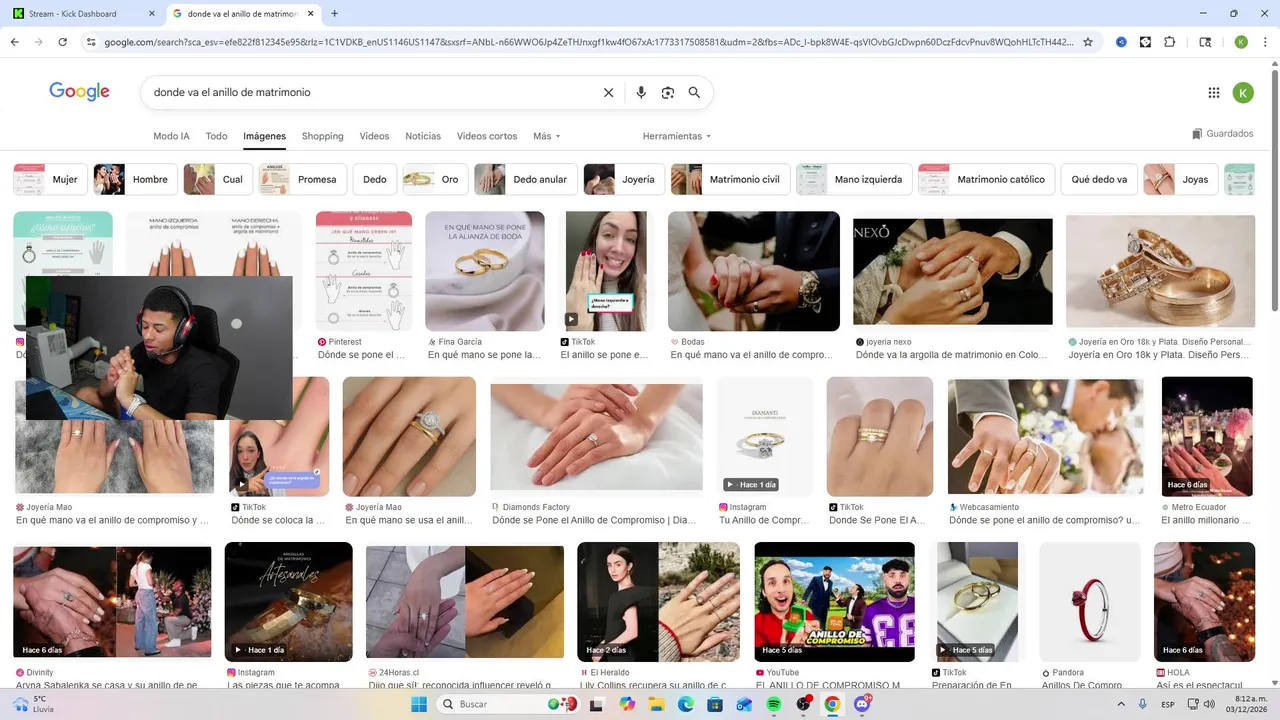Screen dimensions: 1280x720
Task: Open Google Lens image search
Action: [x=668, y=92]
